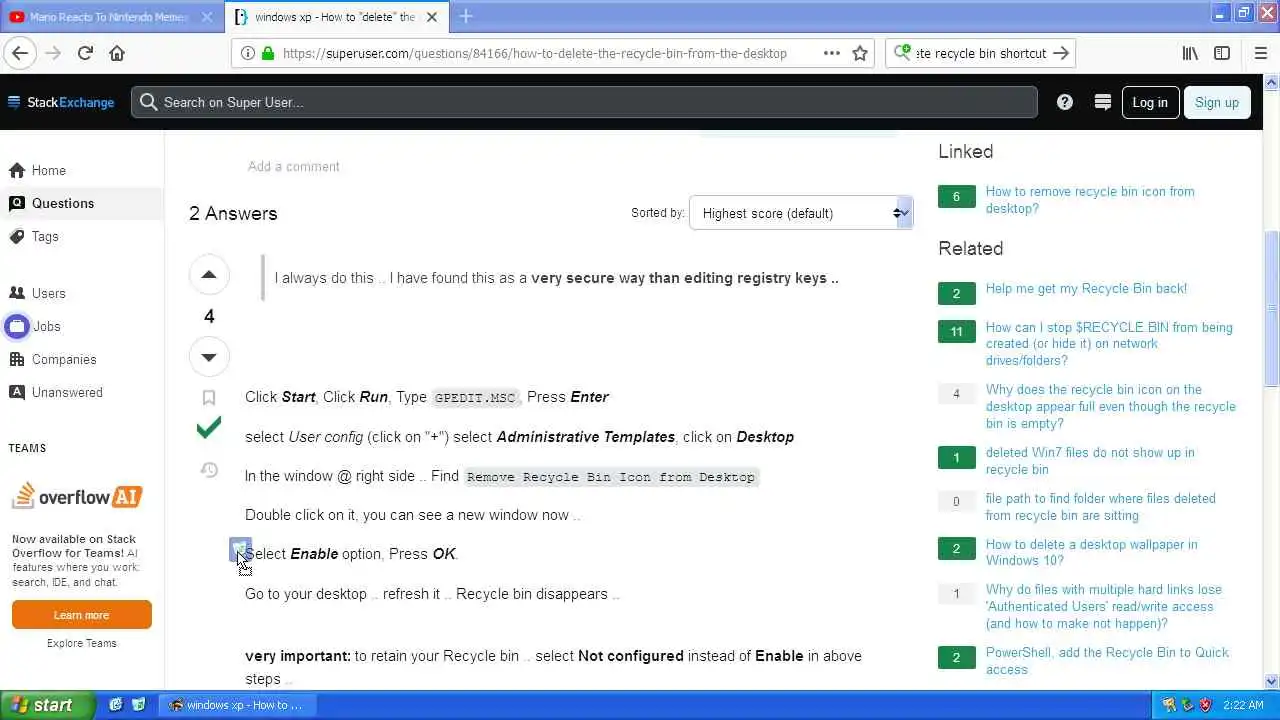Close the Mario Reacts YouTube tab
Image resolution: width=1280 pixels, height=720 pixels.
coord(206,17)
